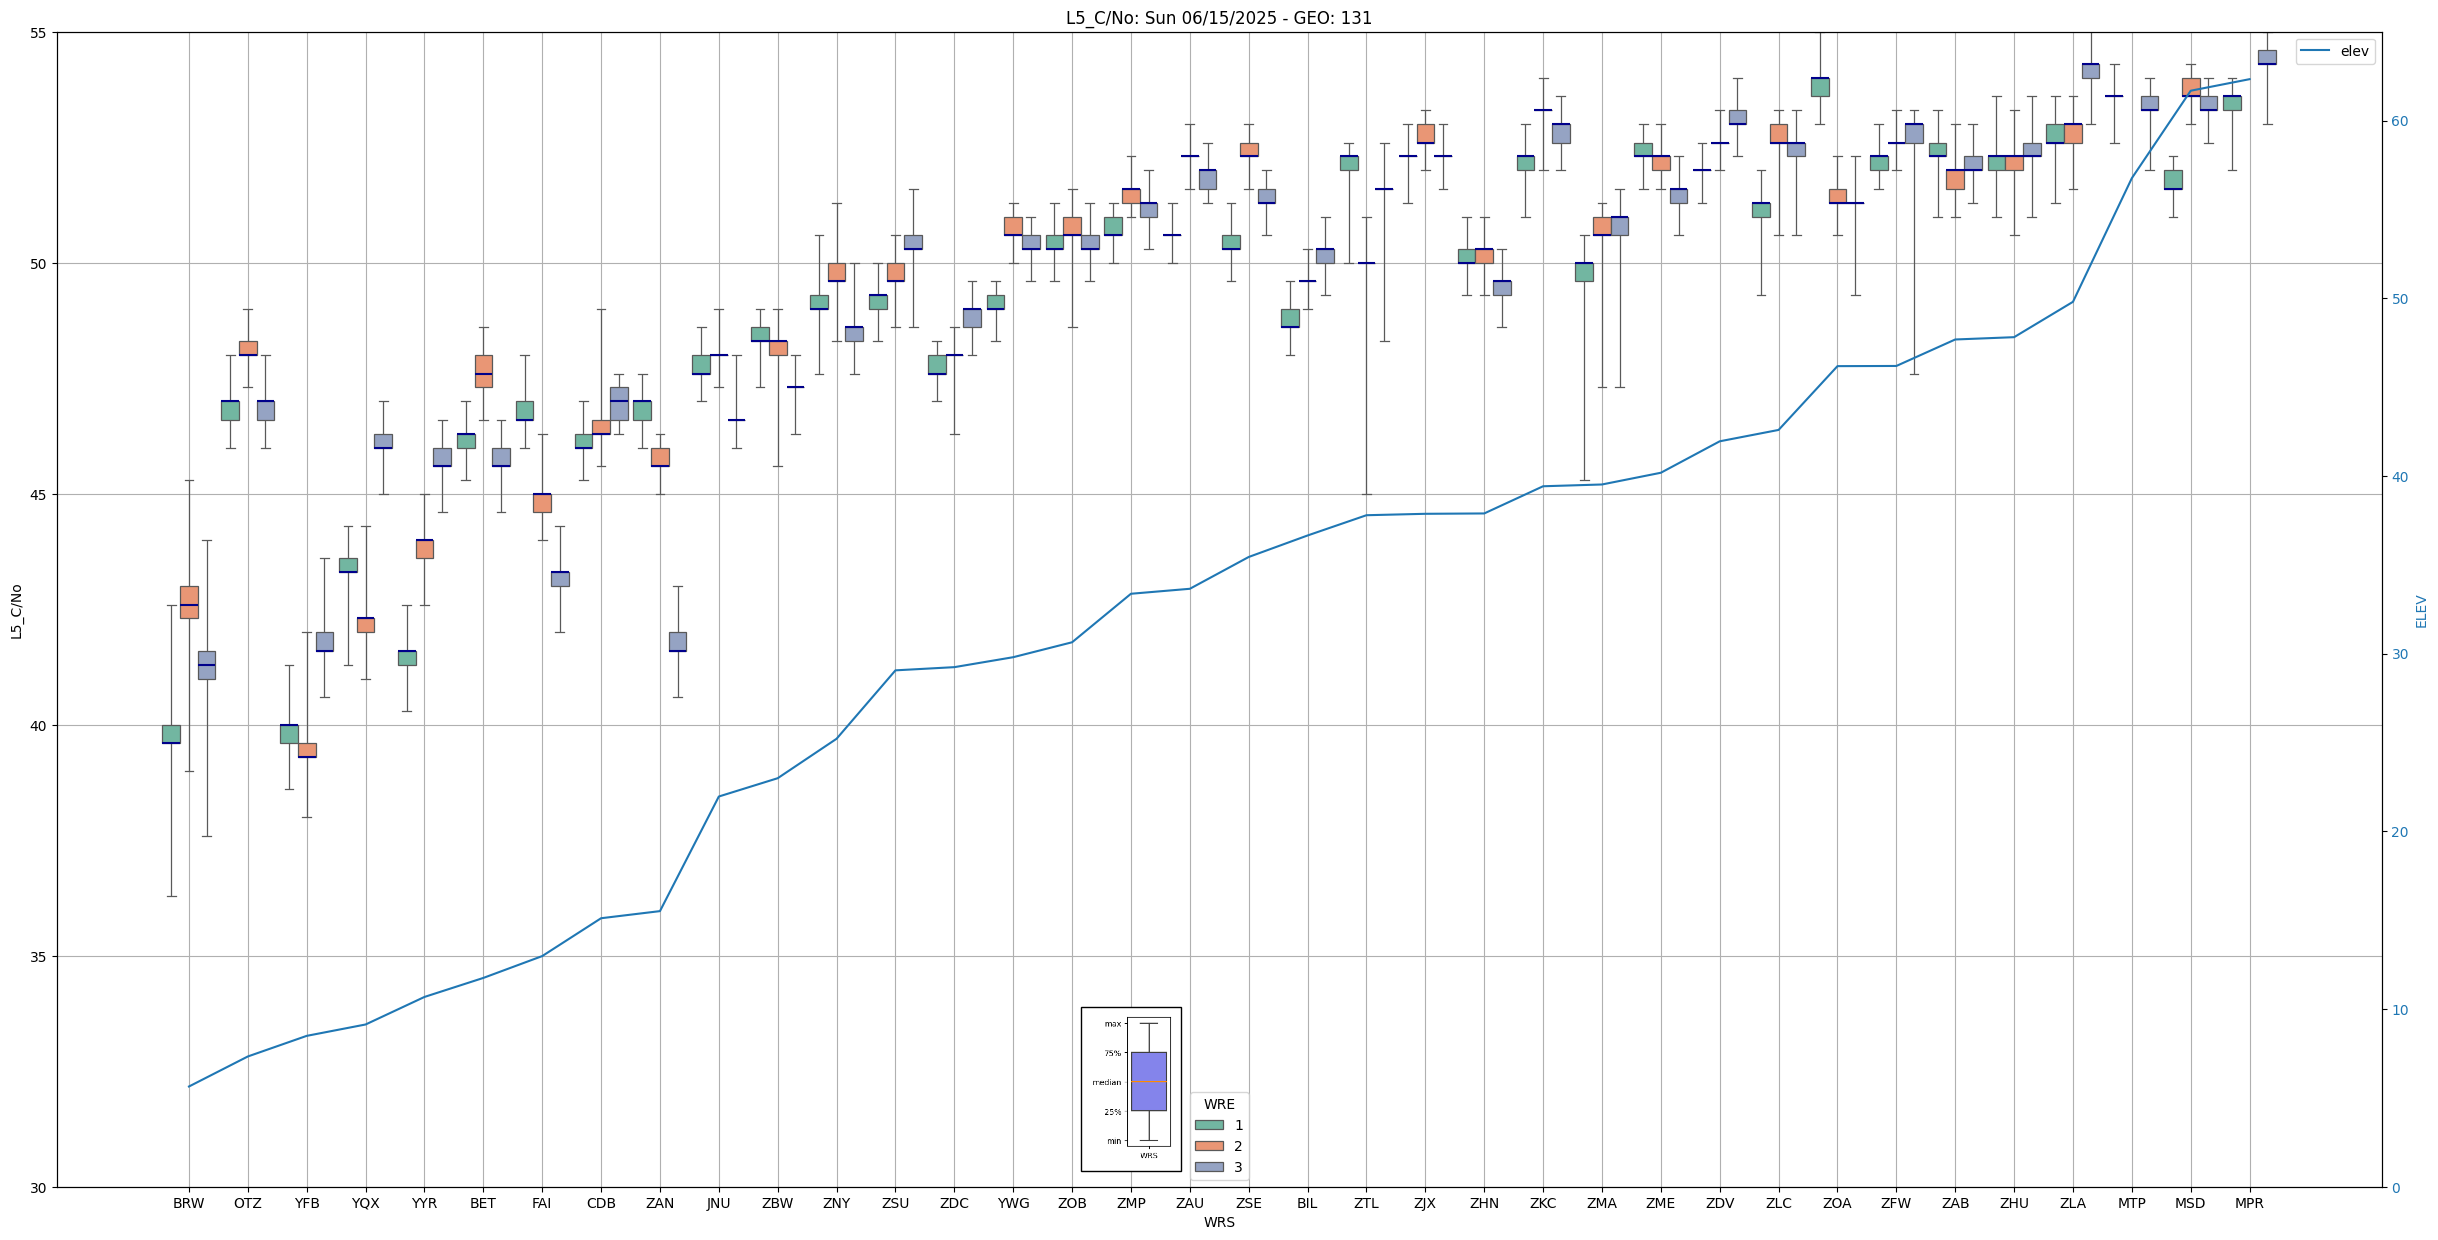Click the BRW station tick label
This screenshot has height=1240, width=2438.
tap(188, 1203)
